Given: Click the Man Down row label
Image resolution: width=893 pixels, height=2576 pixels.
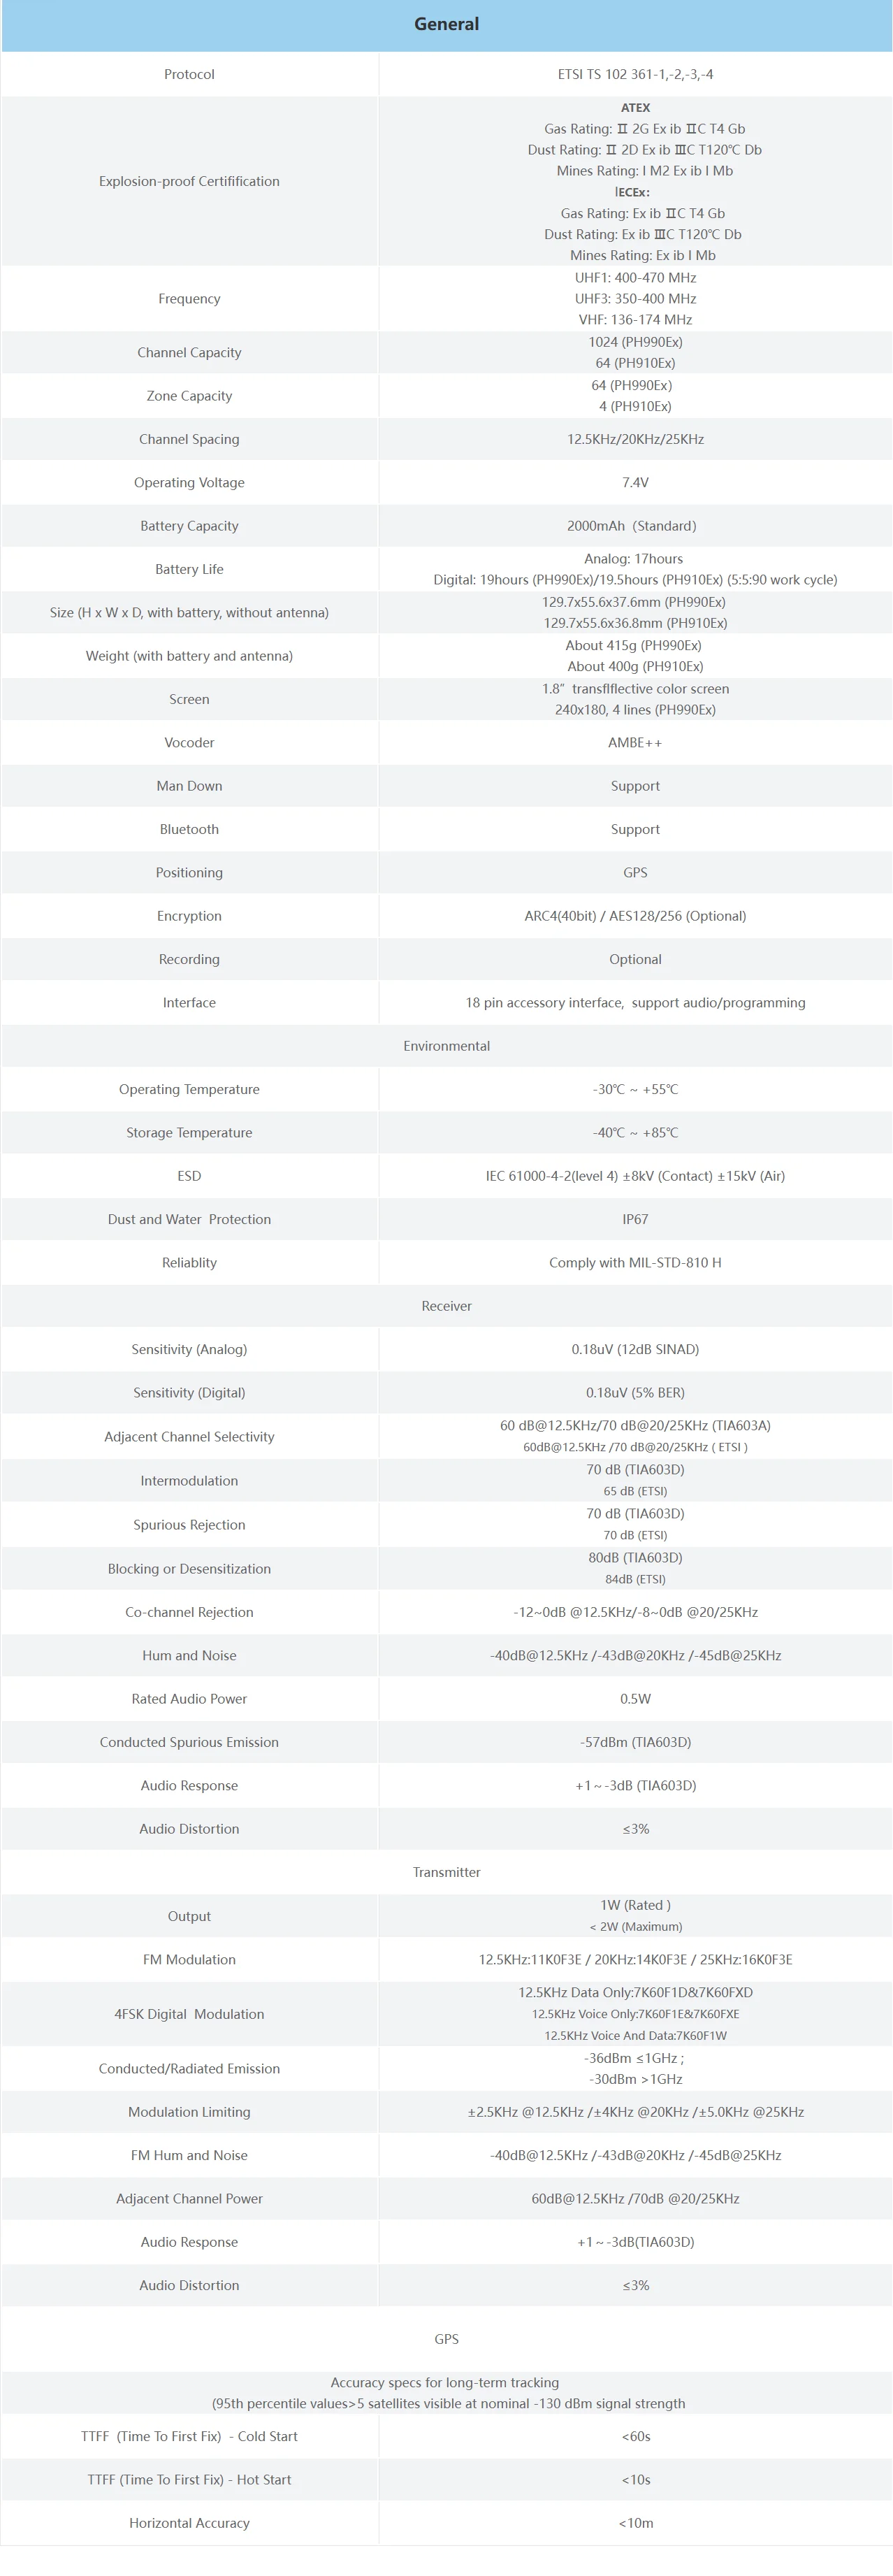Looking at the screenshot, I should [x=189, y=786].
